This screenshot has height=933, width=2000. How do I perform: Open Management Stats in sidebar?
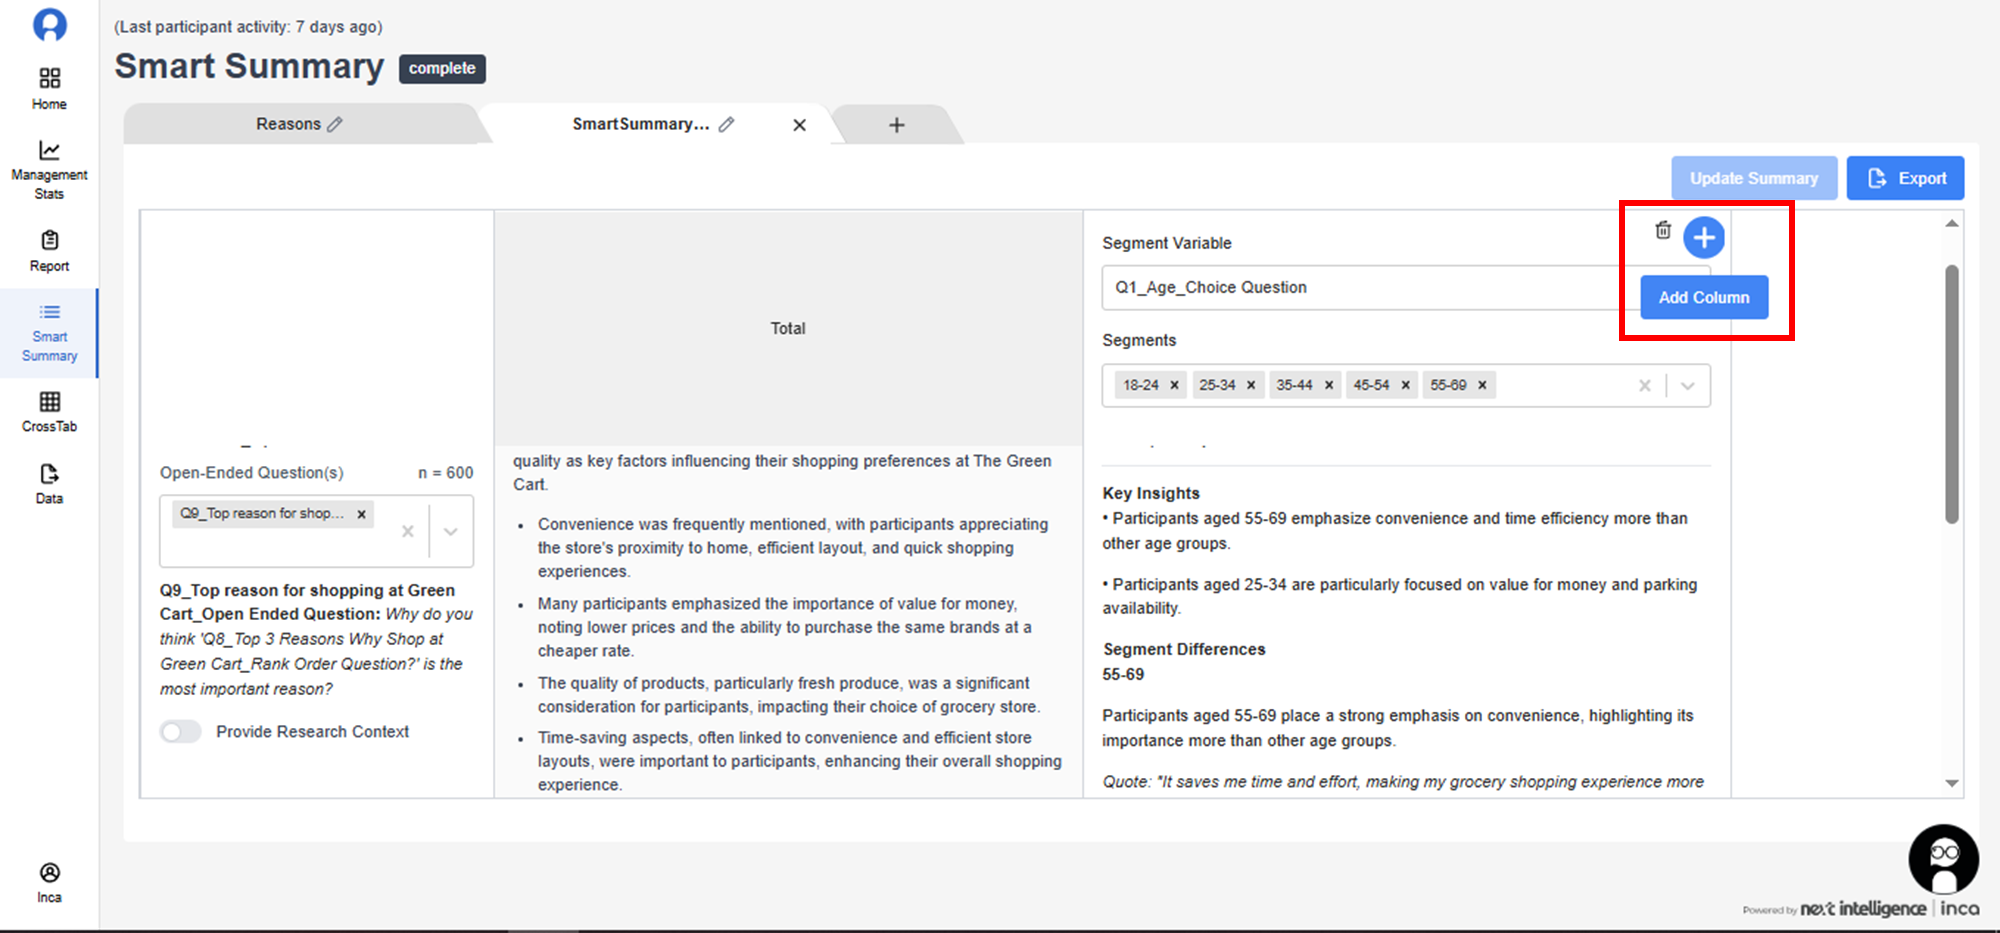coord(49,170)
